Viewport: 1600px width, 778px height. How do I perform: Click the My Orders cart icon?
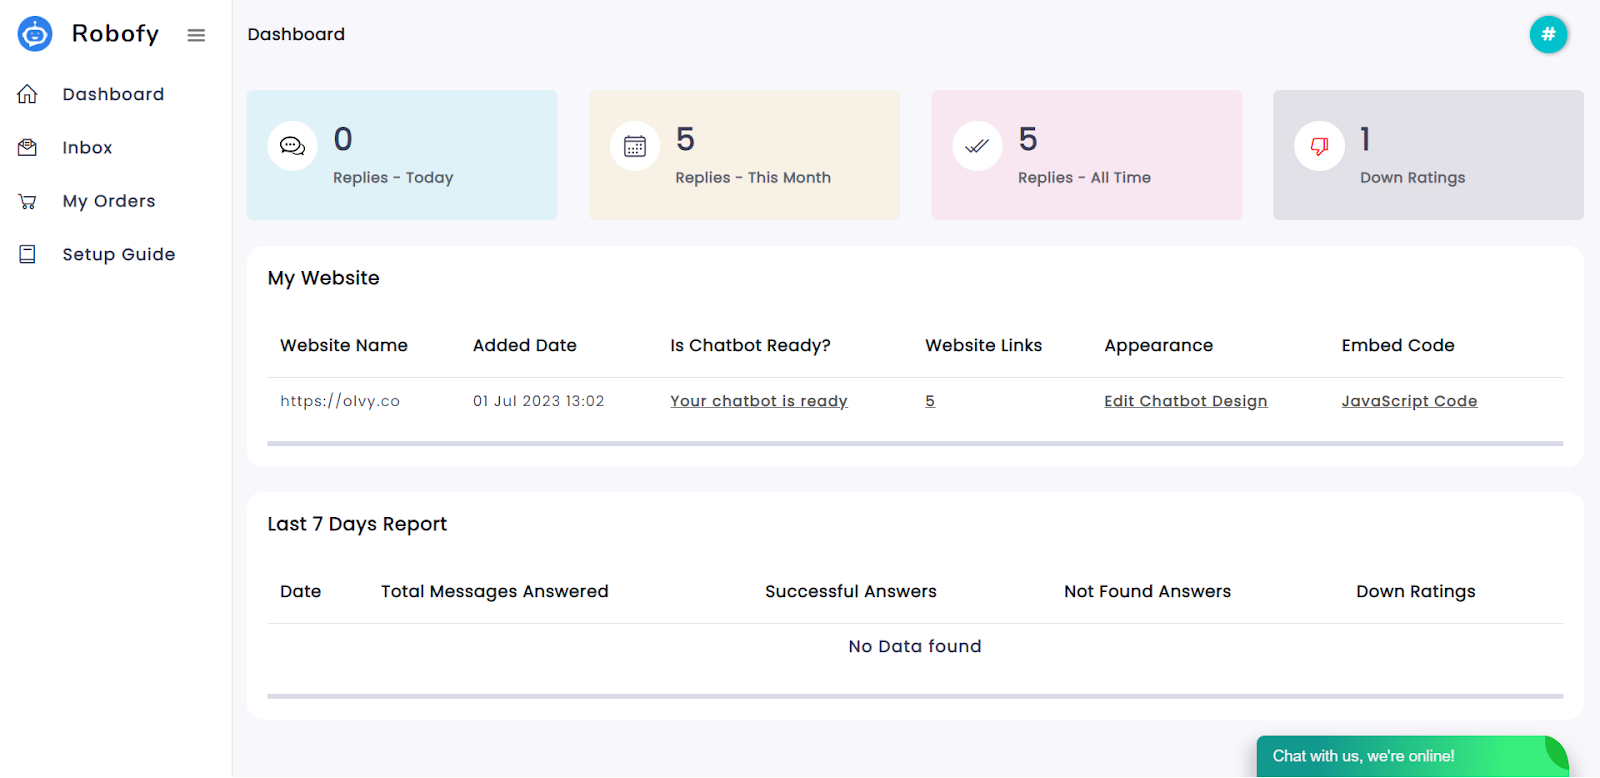pos(28,201)
